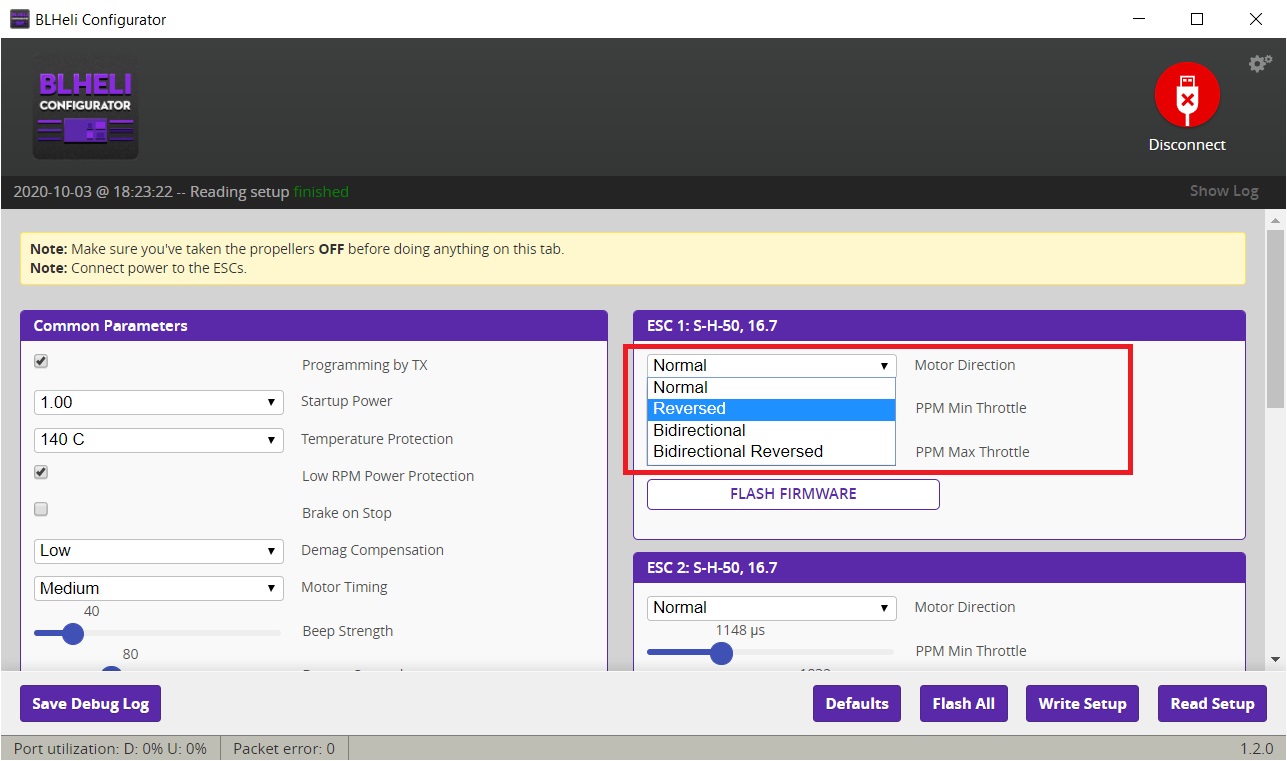Click ESC 2 PPM Min Throttle slider handle

(721, 653)
